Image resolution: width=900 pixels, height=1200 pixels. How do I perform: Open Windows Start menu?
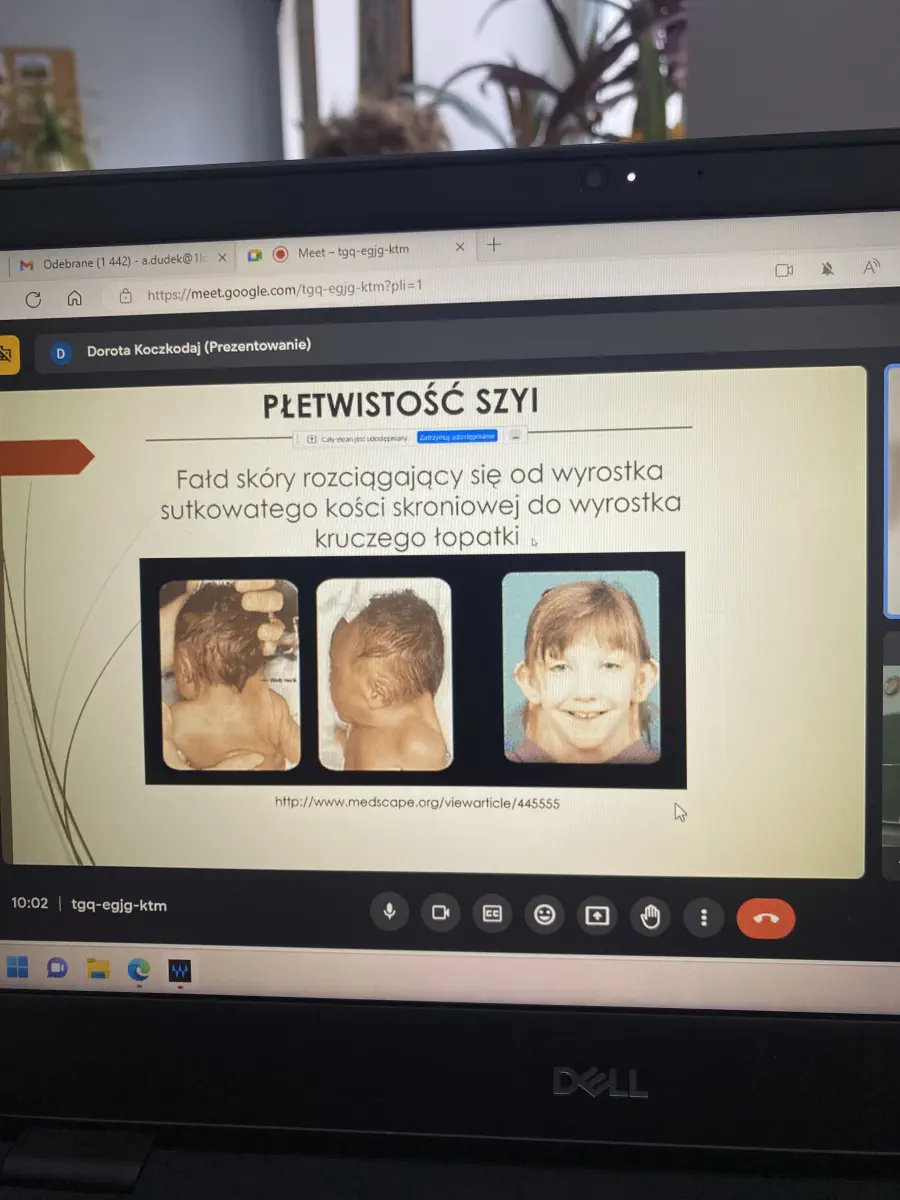pyautogui.click(x=18, y=967)
